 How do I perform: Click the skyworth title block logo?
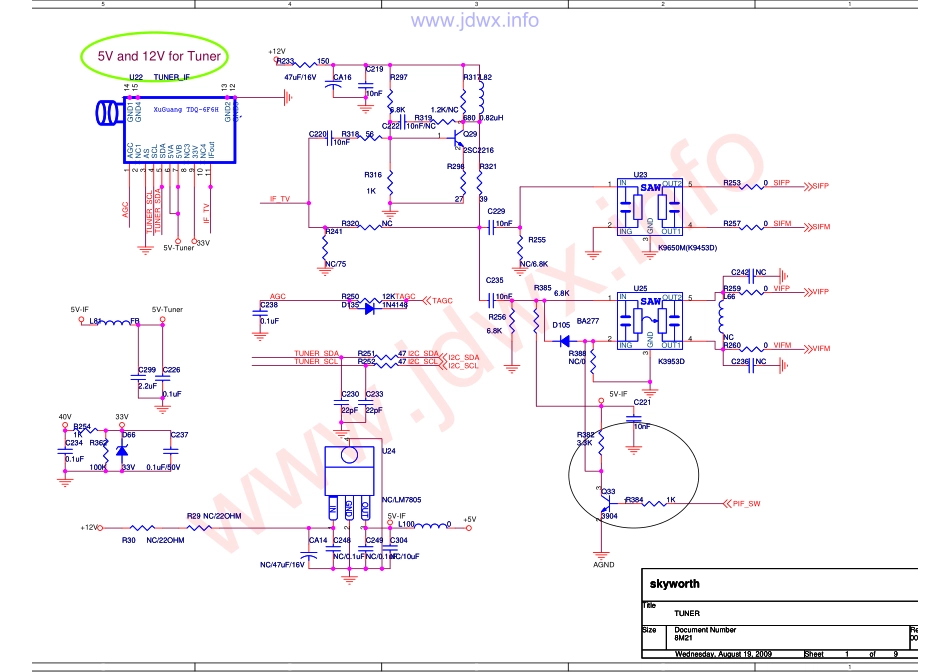[x=676, y=584]
